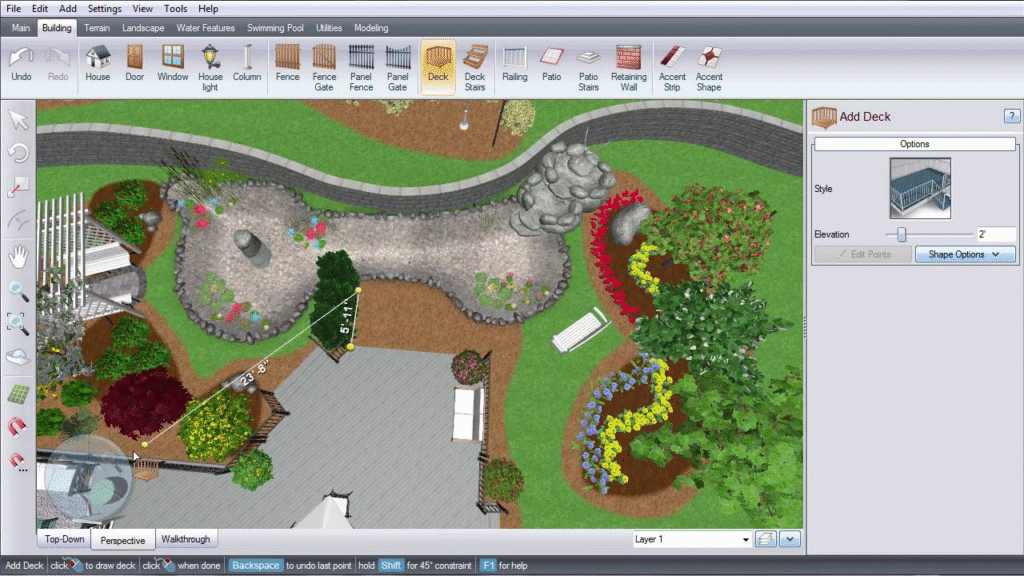Screen dimensions: 1024x576
Task: Click arrow button beside layers icon
Action: [791, 540]
